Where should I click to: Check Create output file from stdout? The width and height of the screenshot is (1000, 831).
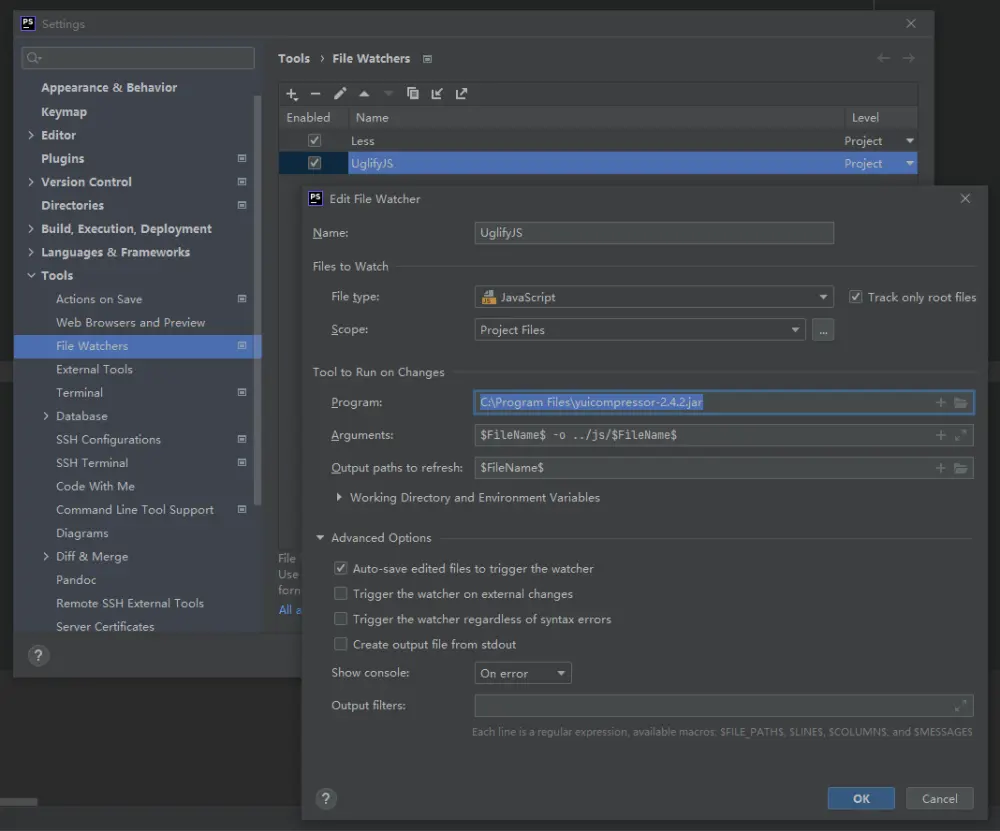[x=341, y=644]
